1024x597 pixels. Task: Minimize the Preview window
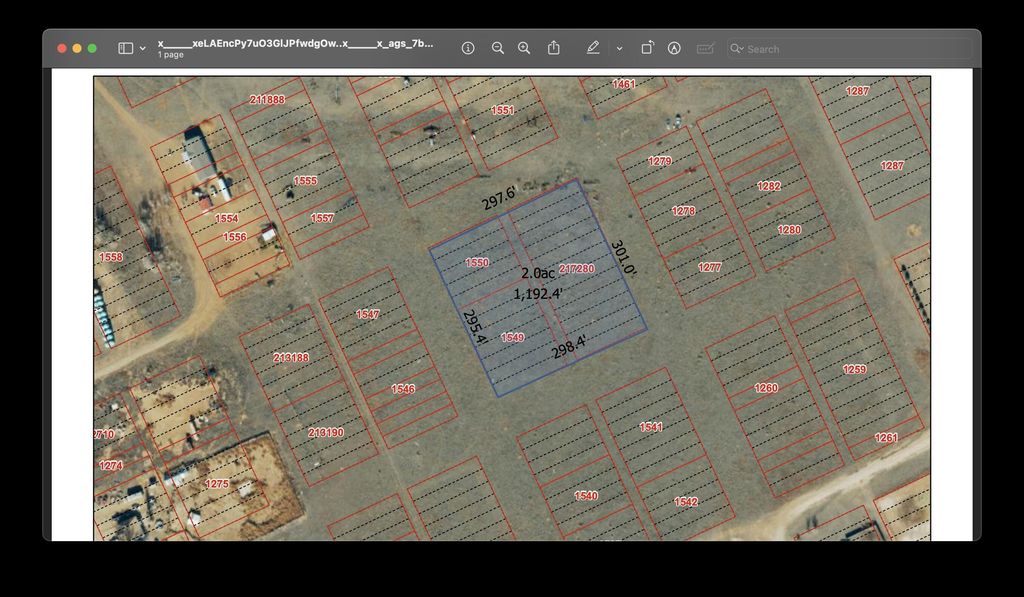tap(77, 48)
